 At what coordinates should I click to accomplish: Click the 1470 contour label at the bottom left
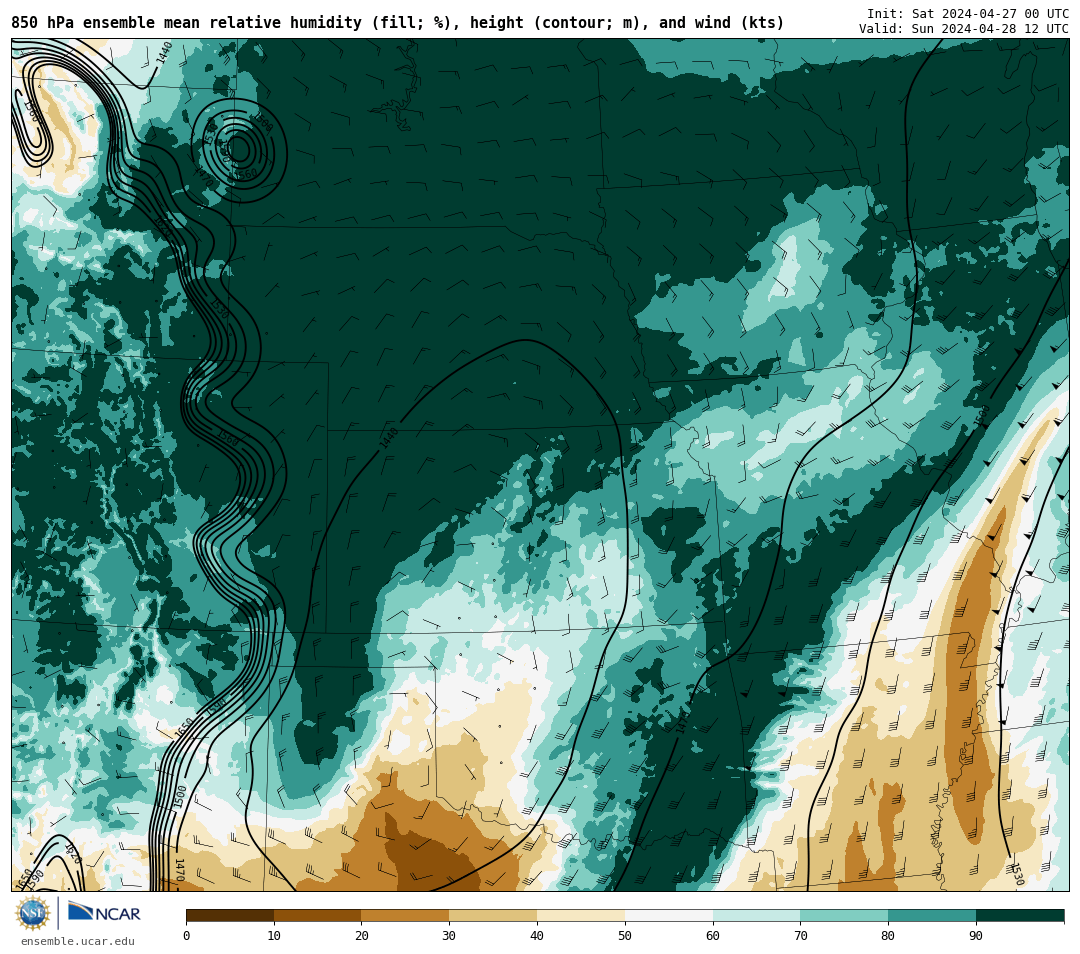(180, 869)
